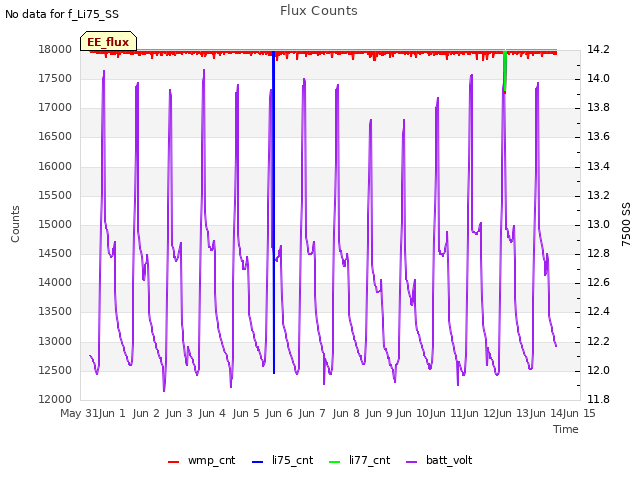This screenshot has width=640, height=480.
Task: Click the Jun 6 x-axis tick label
Action: click(279, 413)
